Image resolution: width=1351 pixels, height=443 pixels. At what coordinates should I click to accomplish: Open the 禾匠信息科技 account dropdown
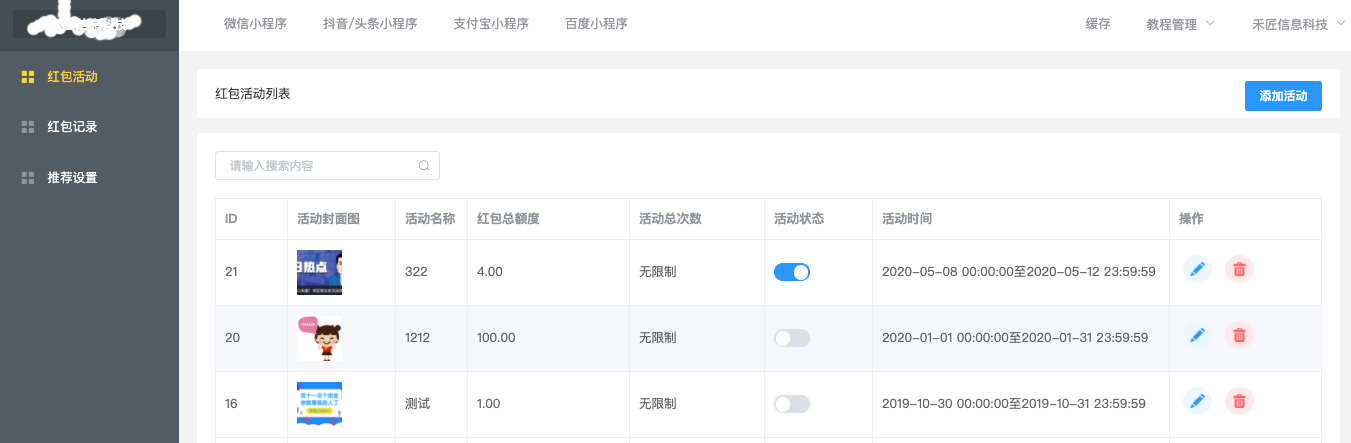coord(1297,25)
